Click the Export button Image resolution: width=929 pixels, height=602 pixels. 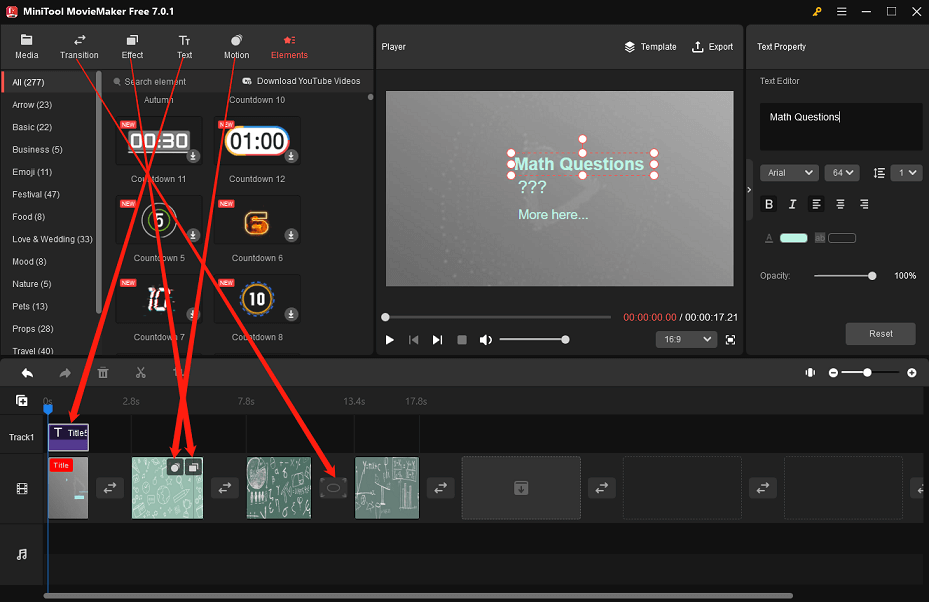pos(712,47)
